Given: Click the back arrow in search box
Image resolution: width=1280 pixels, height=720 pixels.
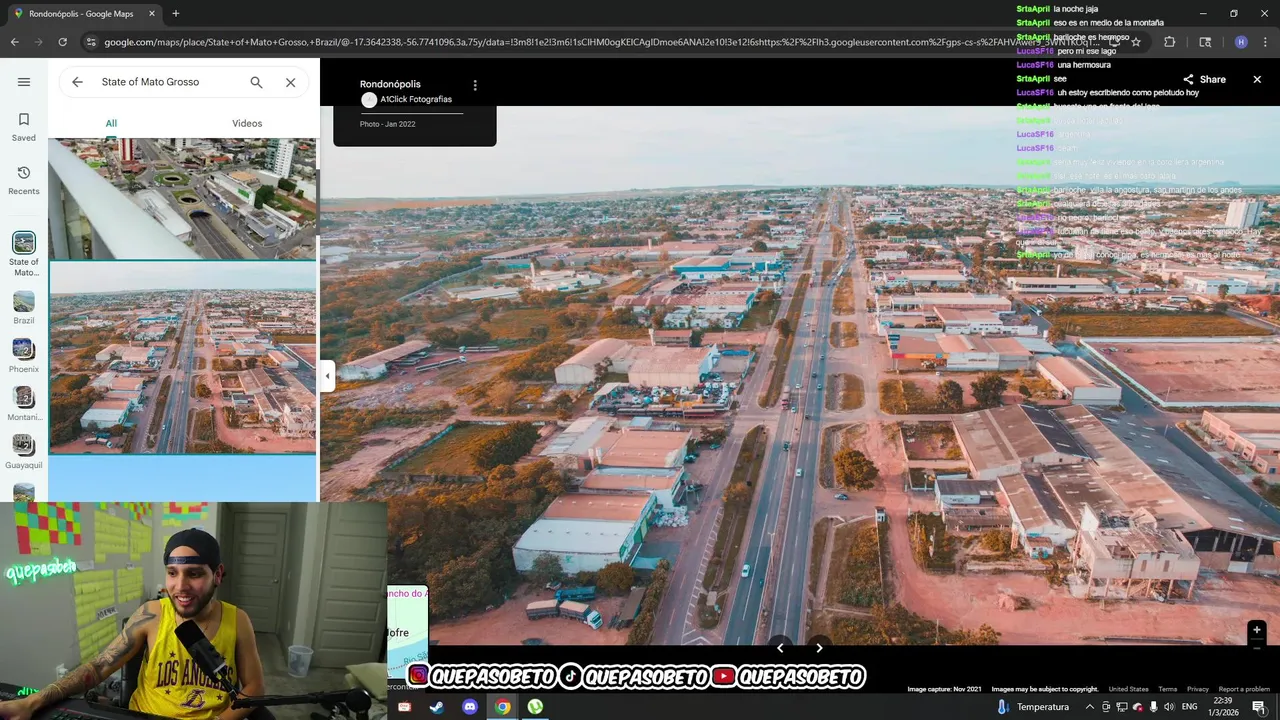Looking at the screenshot, I should click(77, 82).
